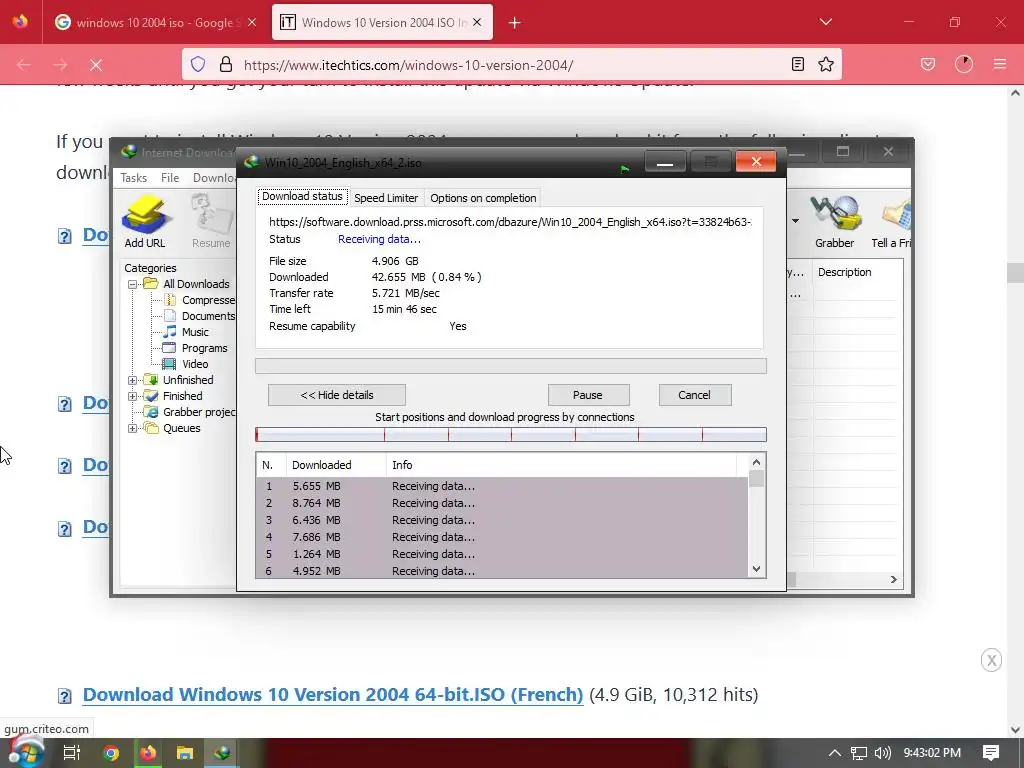Open Task View on the taskbar

pos(72,753)
